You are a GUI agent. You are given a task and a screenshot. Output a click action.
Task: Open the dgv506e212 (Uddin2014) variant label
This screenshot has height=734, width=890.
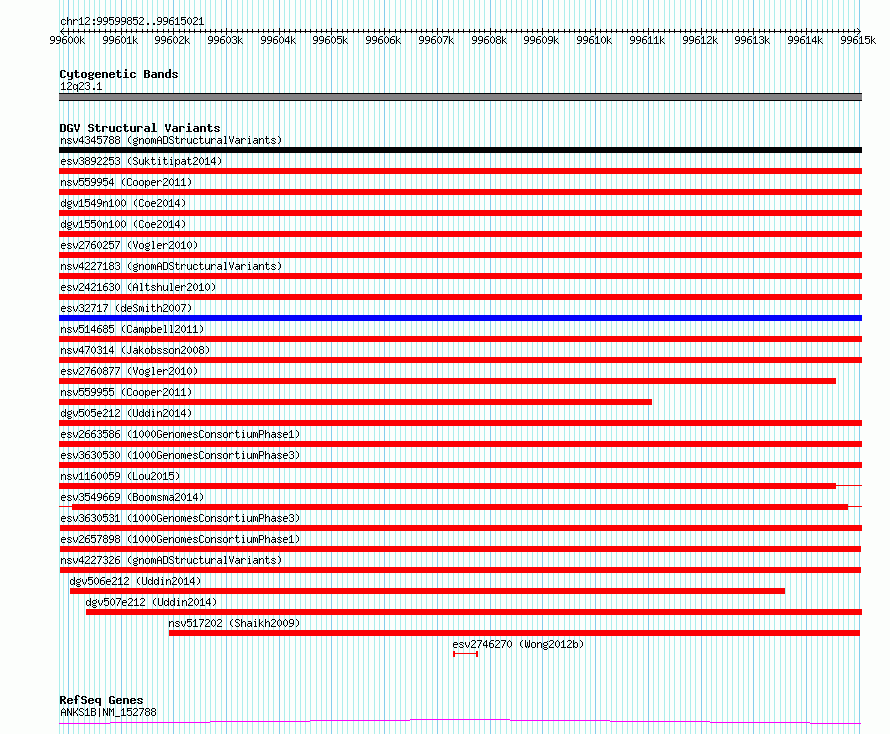pos(135,581)
